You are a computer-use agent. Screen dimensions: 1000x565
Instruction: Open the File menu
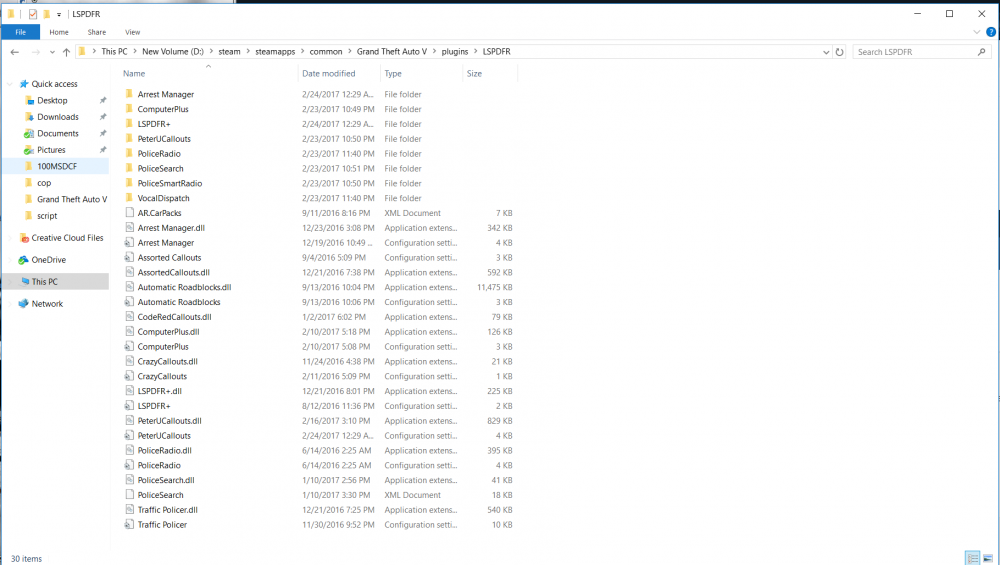[x=20, y=32]
